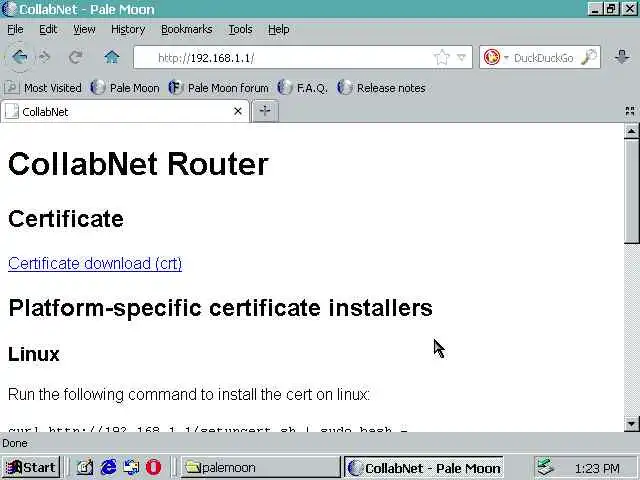The image size is (640, 480).
Task: Open the F.A.Q. bookmark
Action: click(x=302, y=88)
